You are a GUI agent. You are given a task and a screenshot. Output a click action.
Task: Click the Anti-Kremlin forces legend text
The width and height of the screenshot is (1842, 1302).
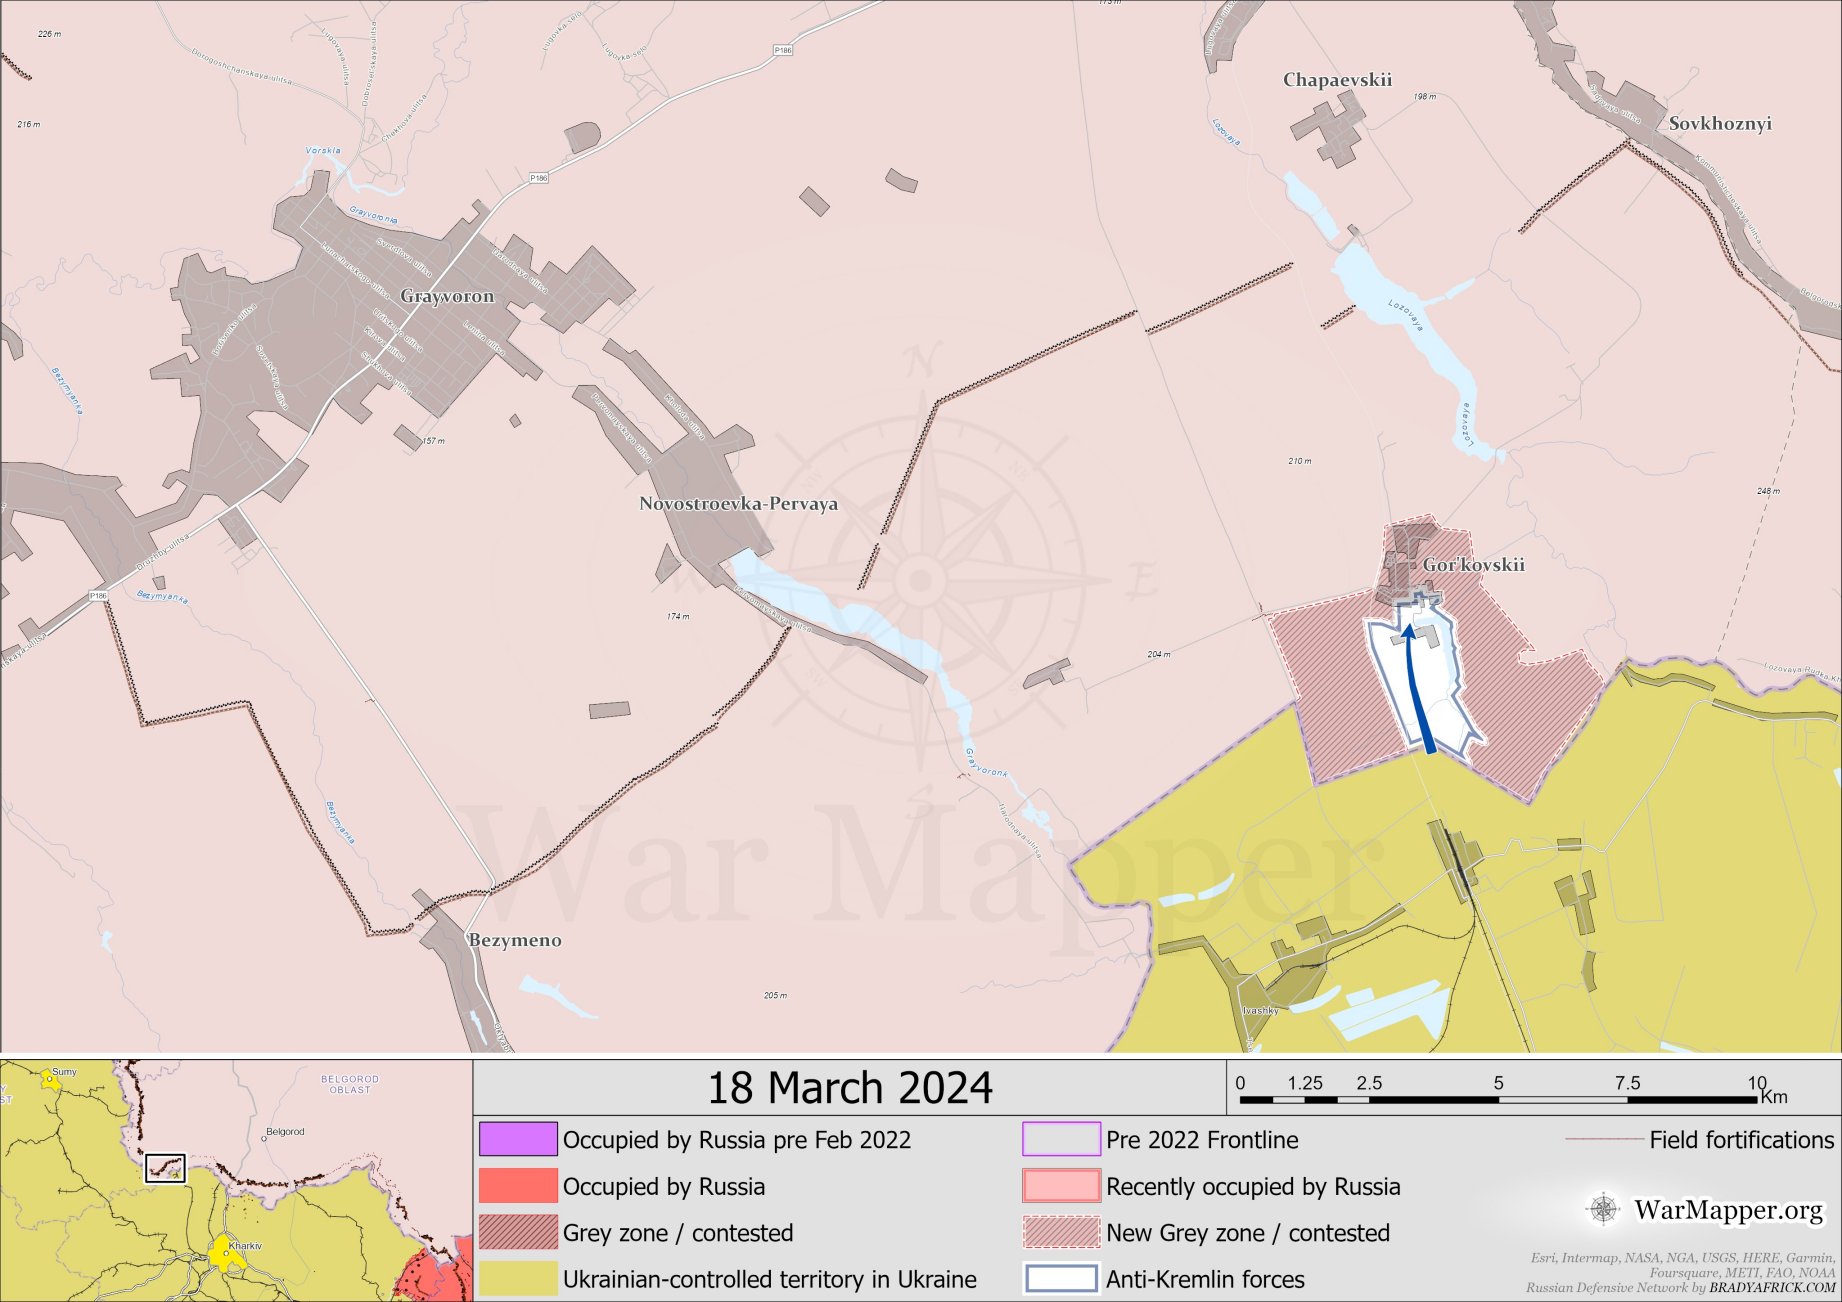(x=1205, y=1280)
